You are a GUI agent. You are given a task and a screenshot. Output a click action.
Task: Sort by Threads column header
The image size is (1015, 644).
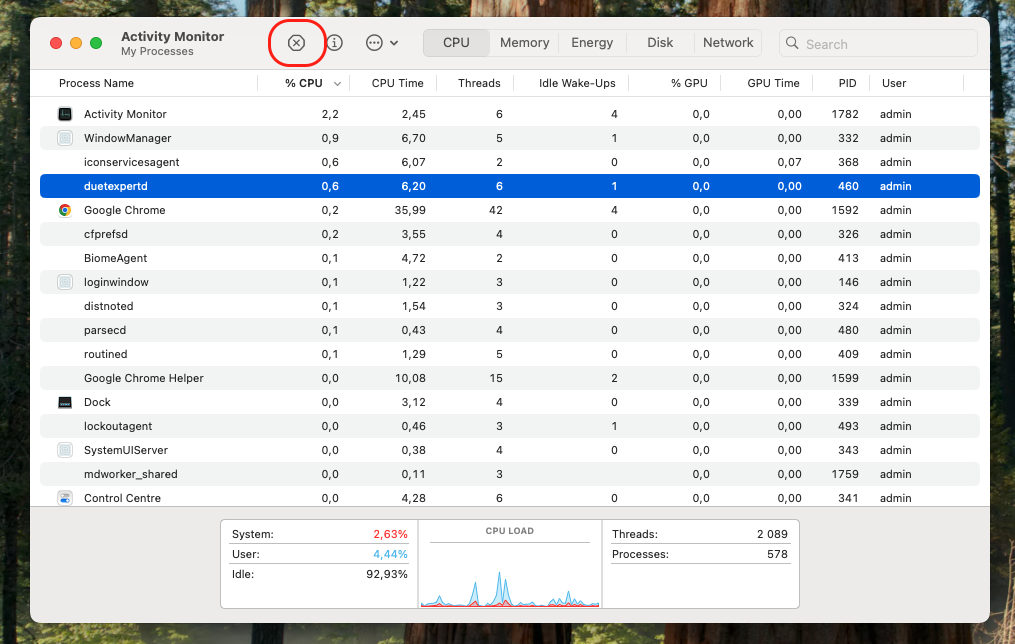tap(479, 83)
